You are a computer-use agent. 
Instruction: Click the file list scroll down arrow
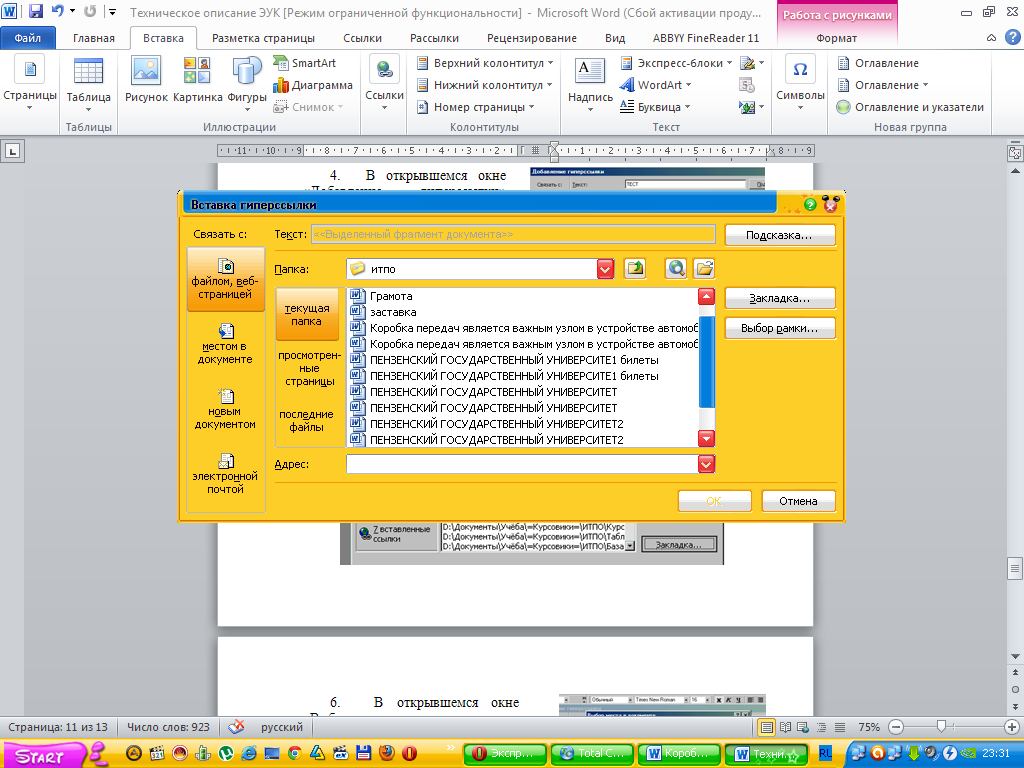(x=707, y=438)
